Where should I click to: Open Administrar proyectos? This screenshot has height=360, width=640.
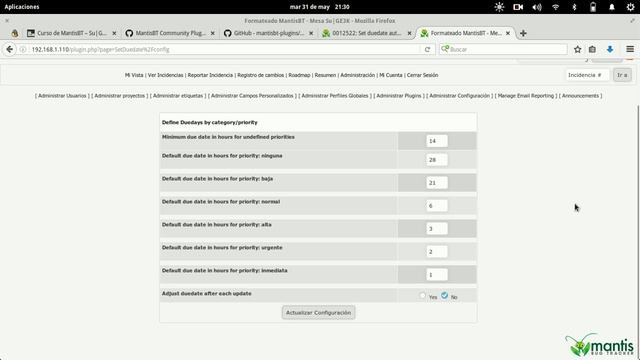pos(120,96)
